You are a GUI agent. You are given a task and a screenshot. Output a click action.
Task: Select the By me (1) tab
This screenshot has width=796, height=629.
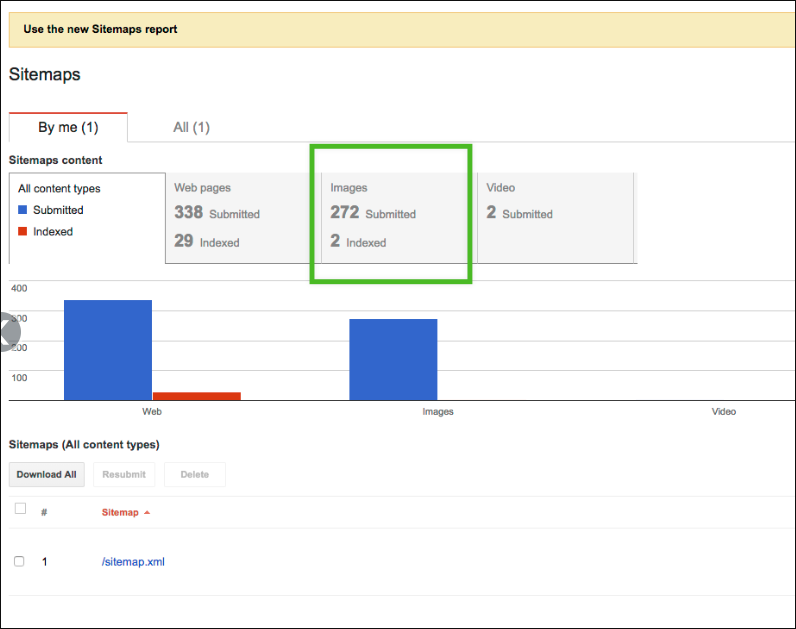[x=68, y=128]
